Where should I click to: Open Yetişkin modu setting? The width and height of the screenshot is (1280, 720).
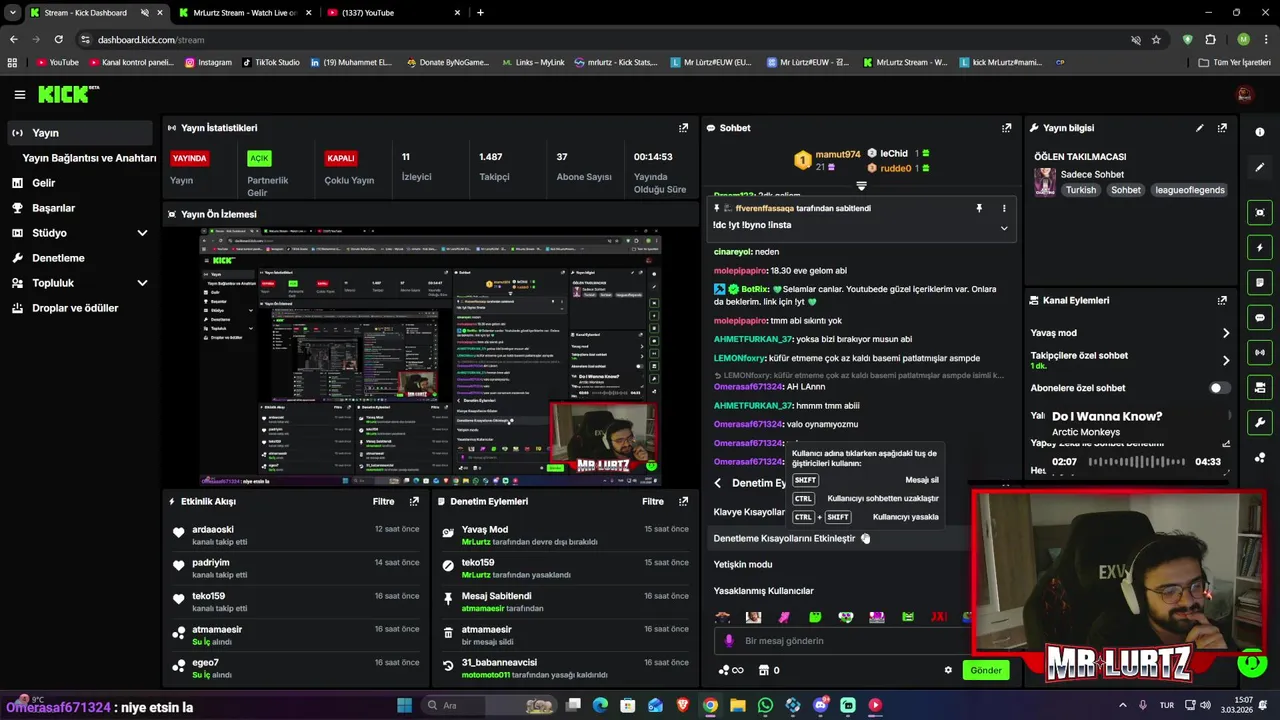[x=743, y=565]
